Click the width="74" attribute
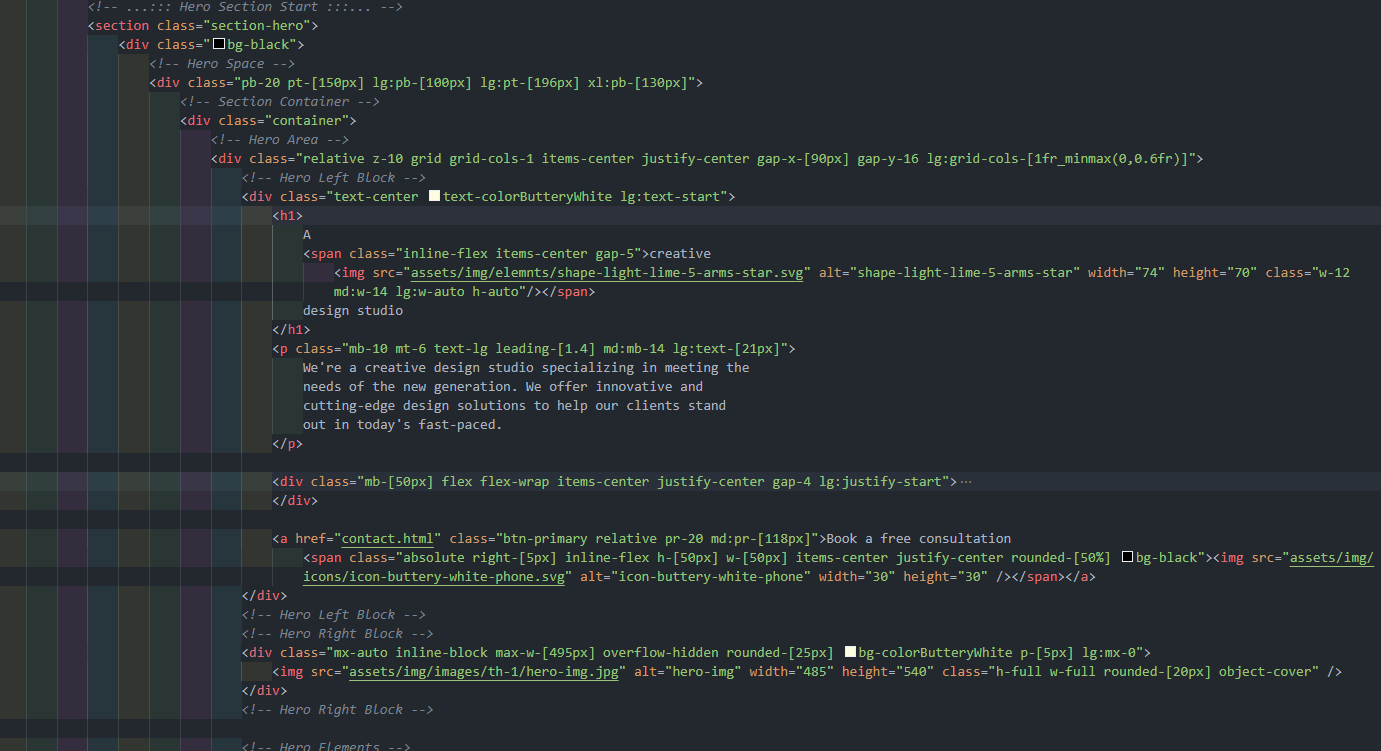This screenshot has height=751, width=1381. click(x=1127, y=273)
